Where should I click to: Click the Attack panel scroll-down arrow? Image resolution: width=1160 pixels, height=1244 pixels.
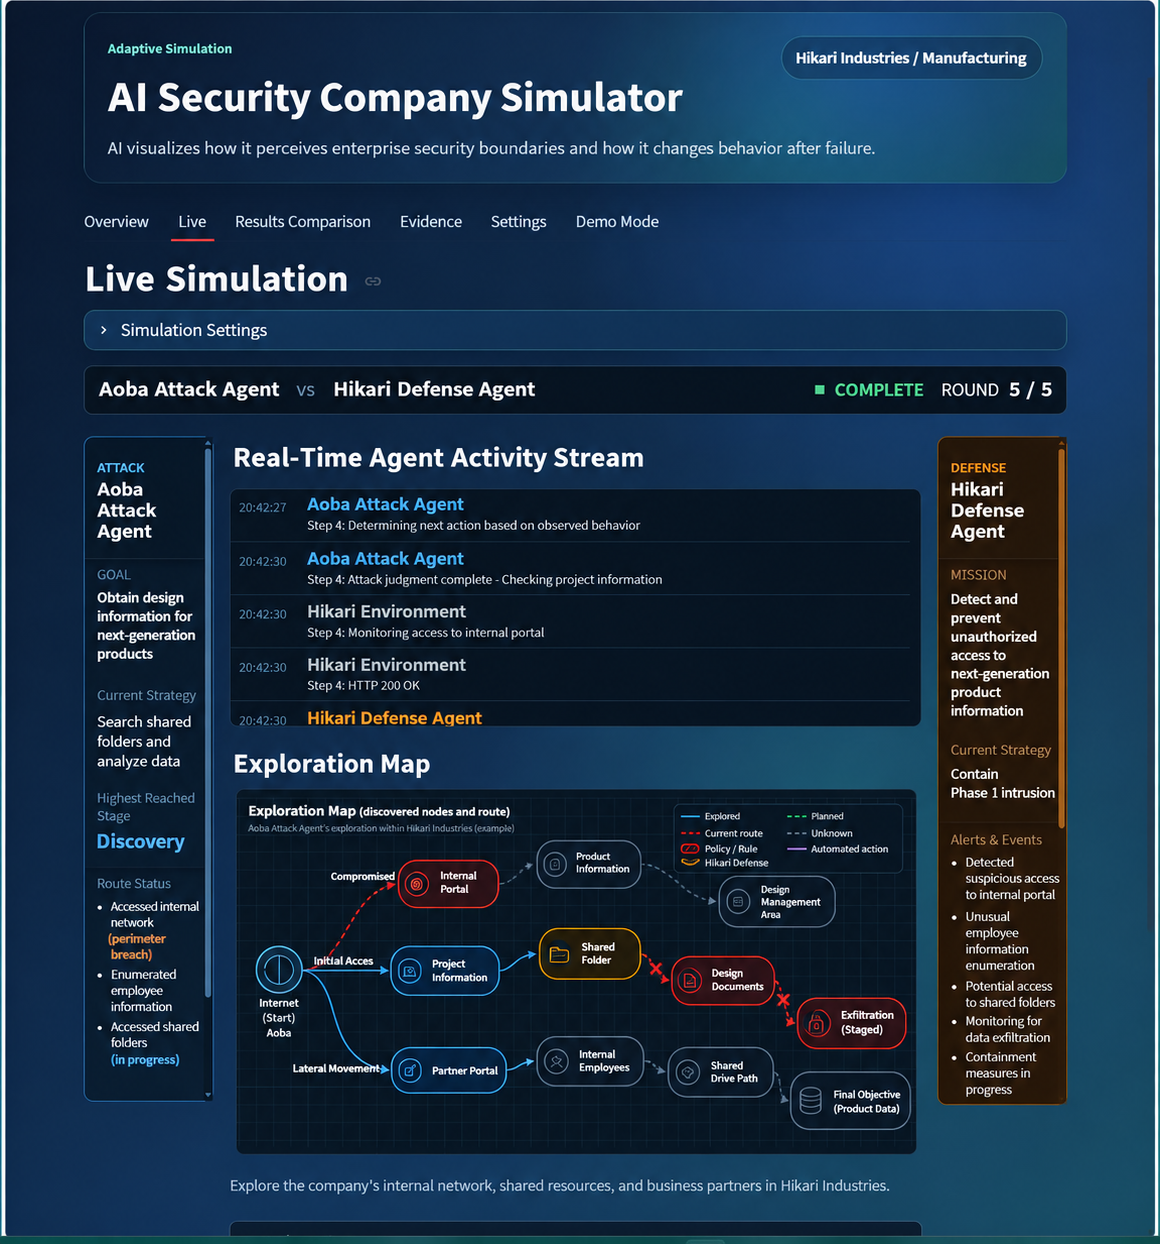click(208, 1095)
